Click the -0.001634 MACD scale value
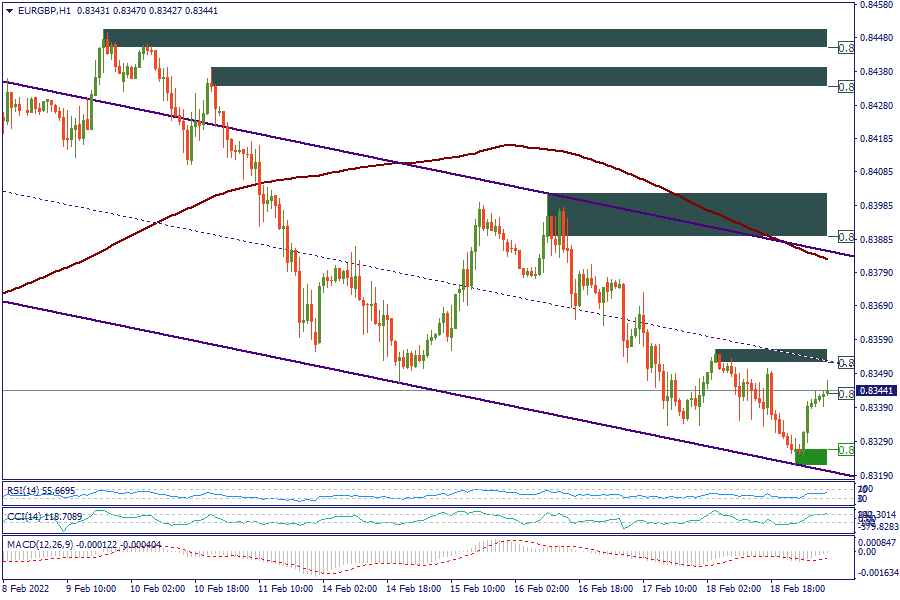The height and width of the screenshot is (600, 900). 878,574
